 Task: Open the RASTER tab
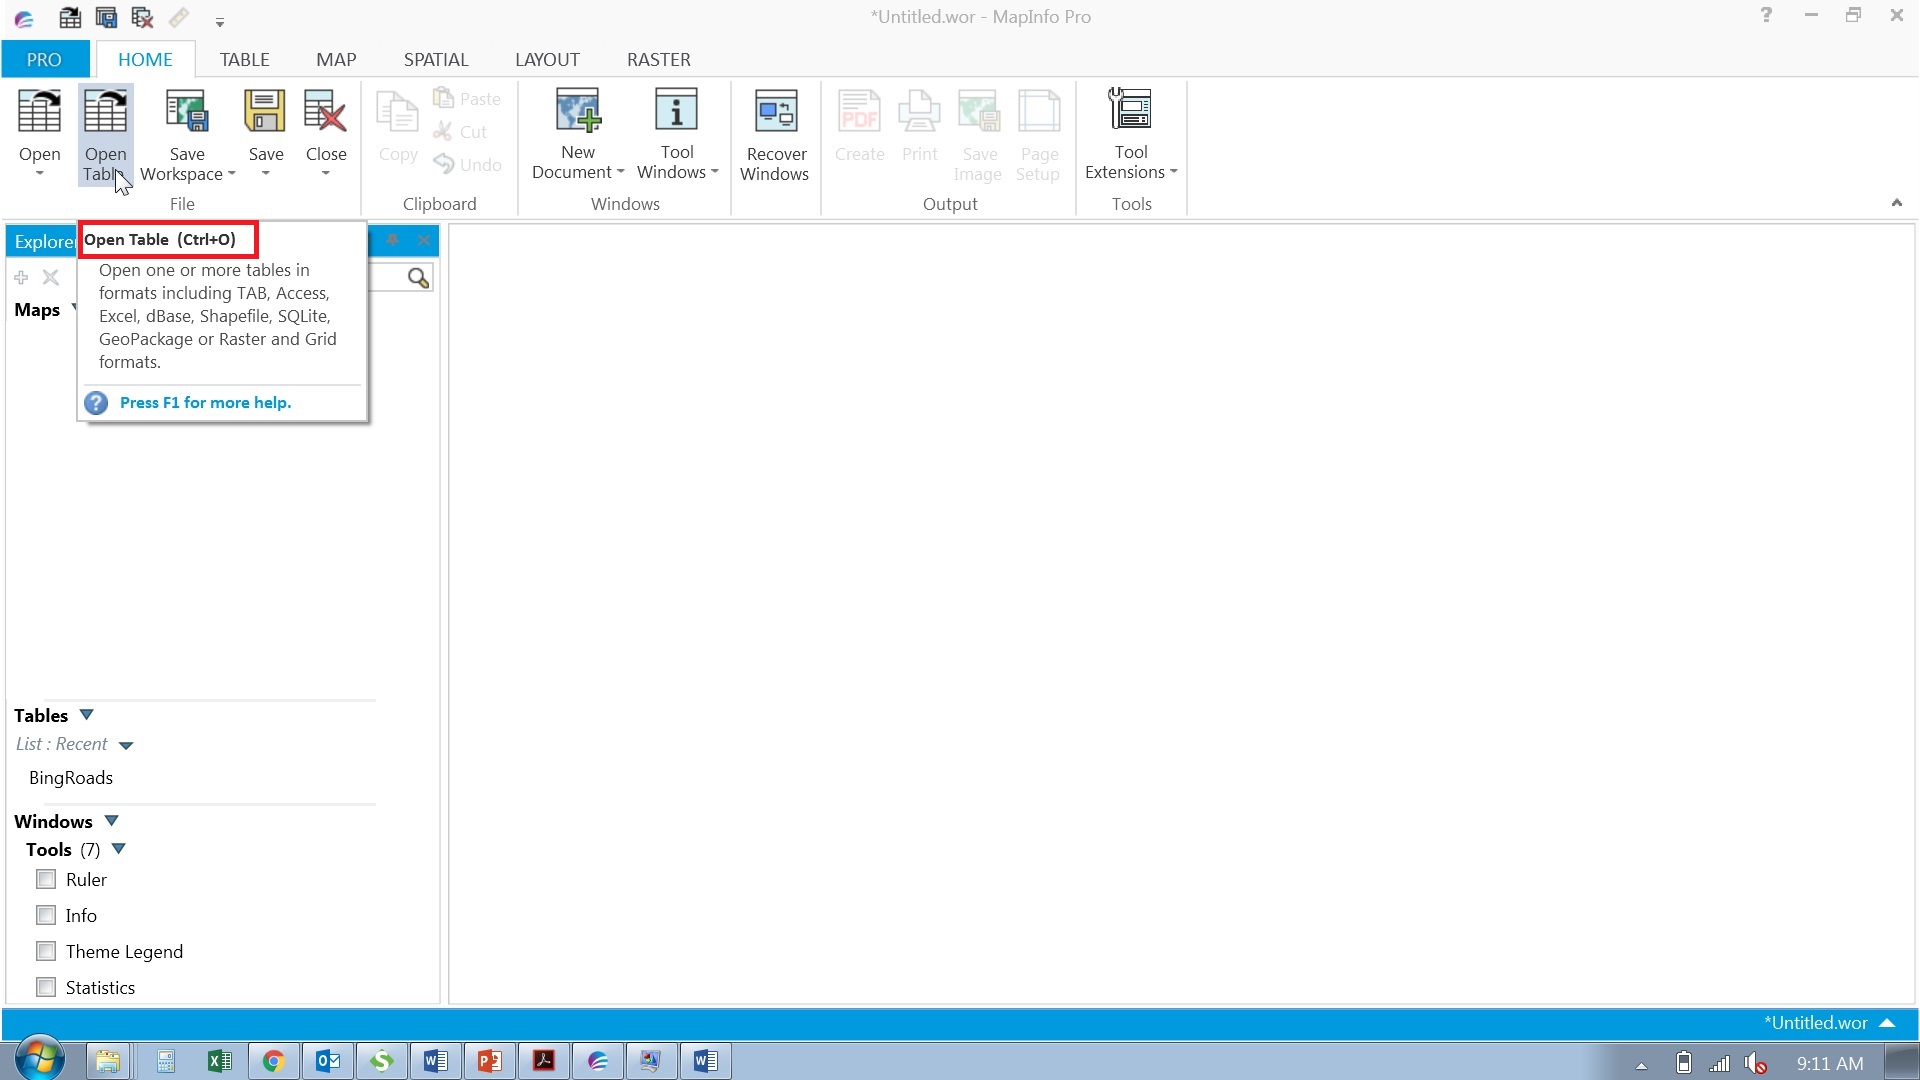coord(658,59)
